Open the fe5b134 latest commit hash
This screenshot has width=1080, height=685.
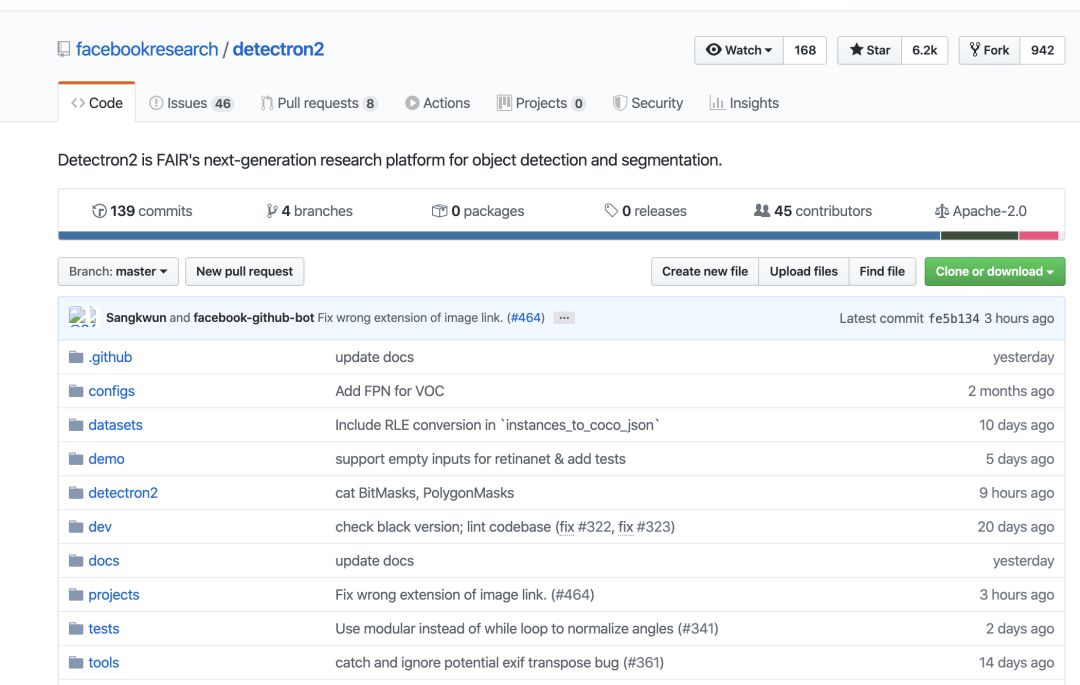coord(954,318)
